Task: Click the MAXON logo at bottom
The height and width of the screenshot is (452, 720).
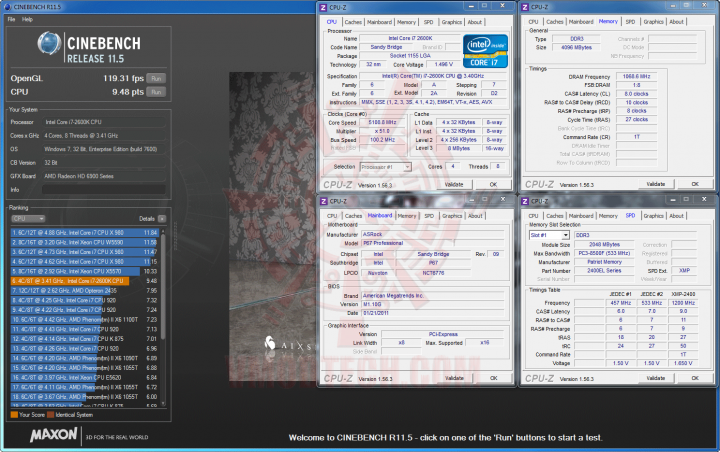Action: [54, 435]
